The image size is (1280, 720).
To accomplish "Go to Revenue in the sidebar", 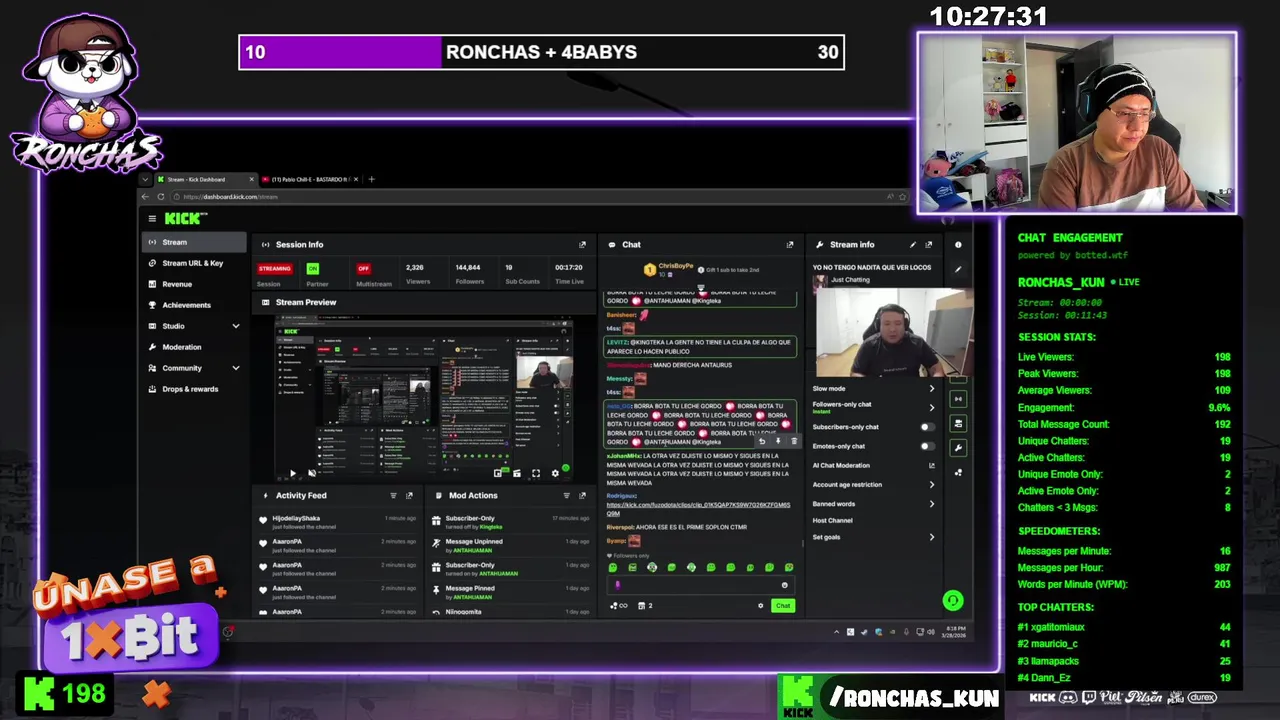I will point(194,284).
